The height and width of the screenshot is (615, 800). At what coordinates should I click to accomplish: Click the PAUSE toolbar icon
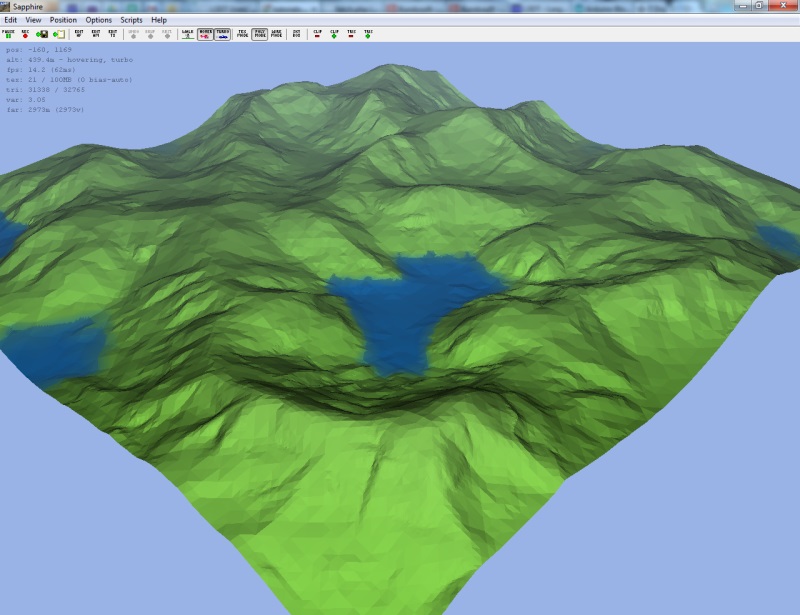tap(9, 33)
